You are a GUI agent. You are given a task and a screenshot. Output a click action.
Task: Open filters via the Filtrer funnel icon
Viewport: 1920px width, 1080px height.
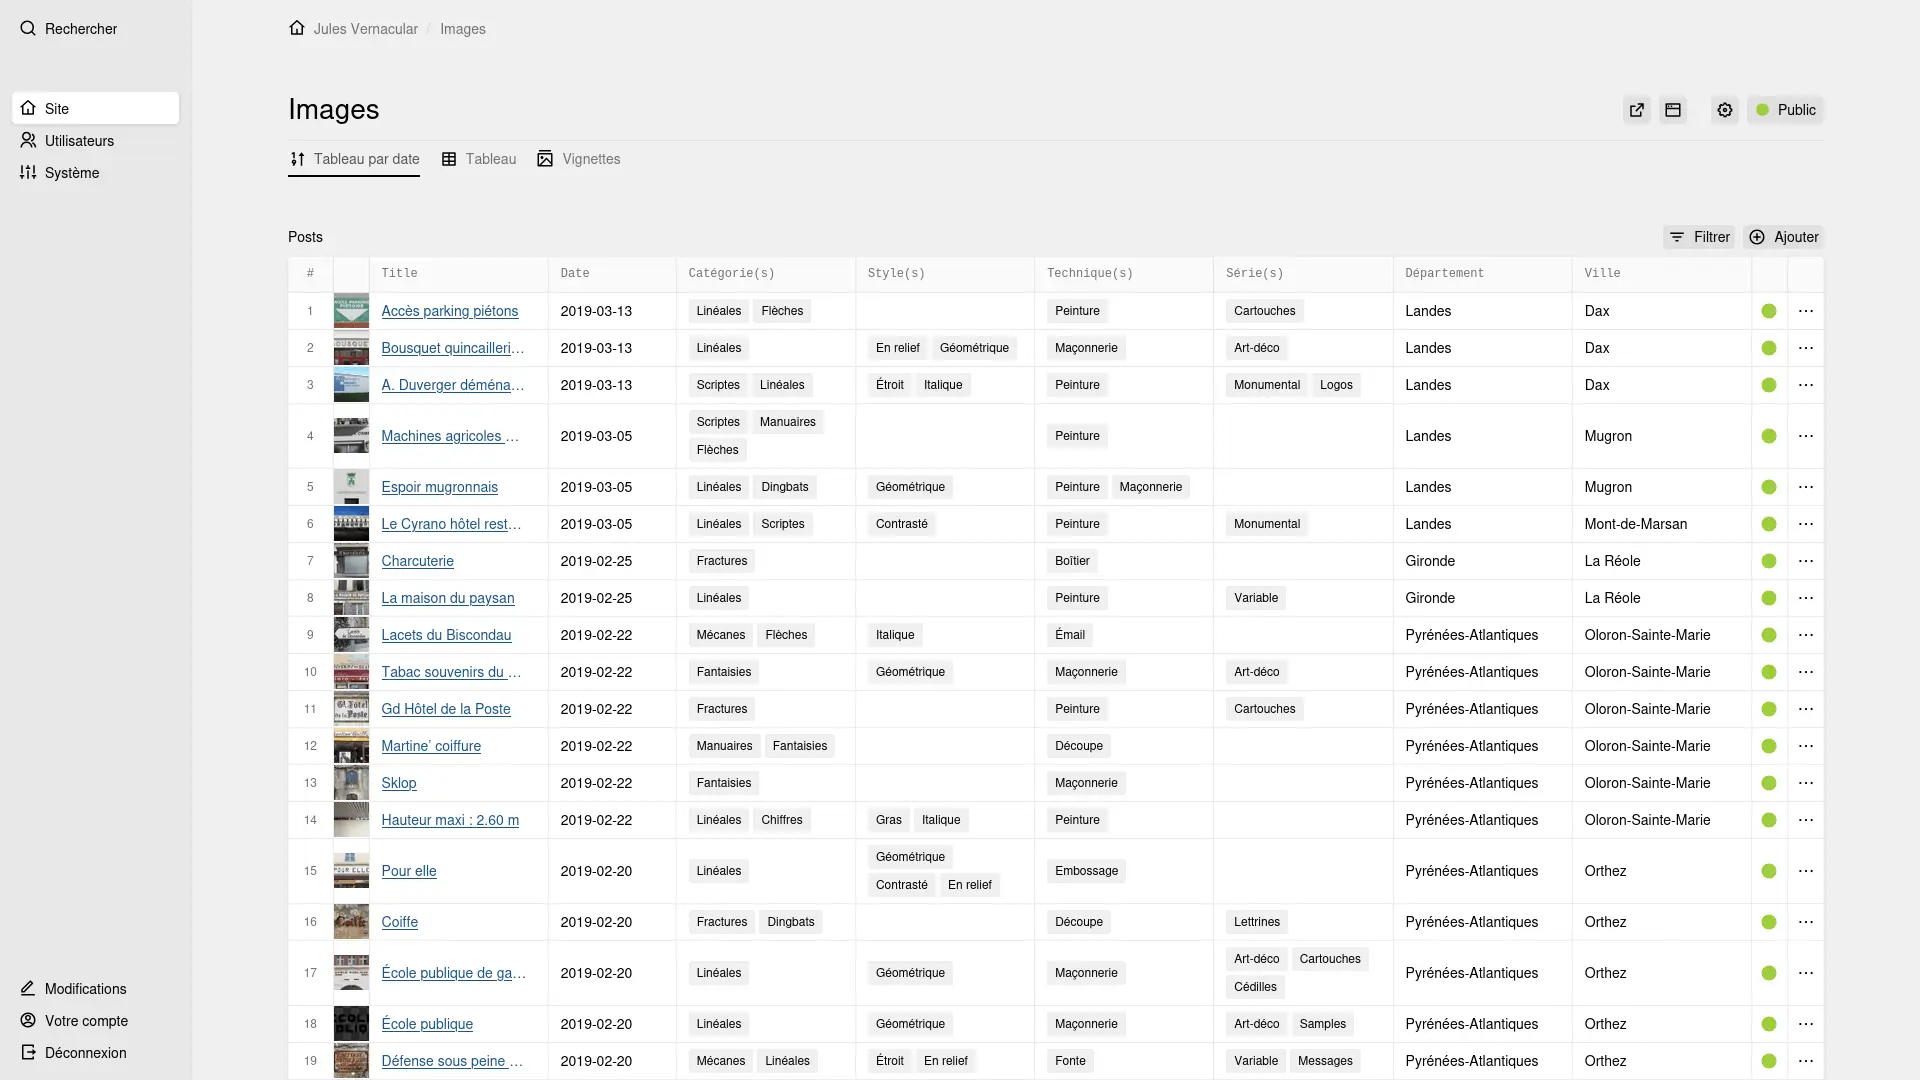coord(1678,237)
